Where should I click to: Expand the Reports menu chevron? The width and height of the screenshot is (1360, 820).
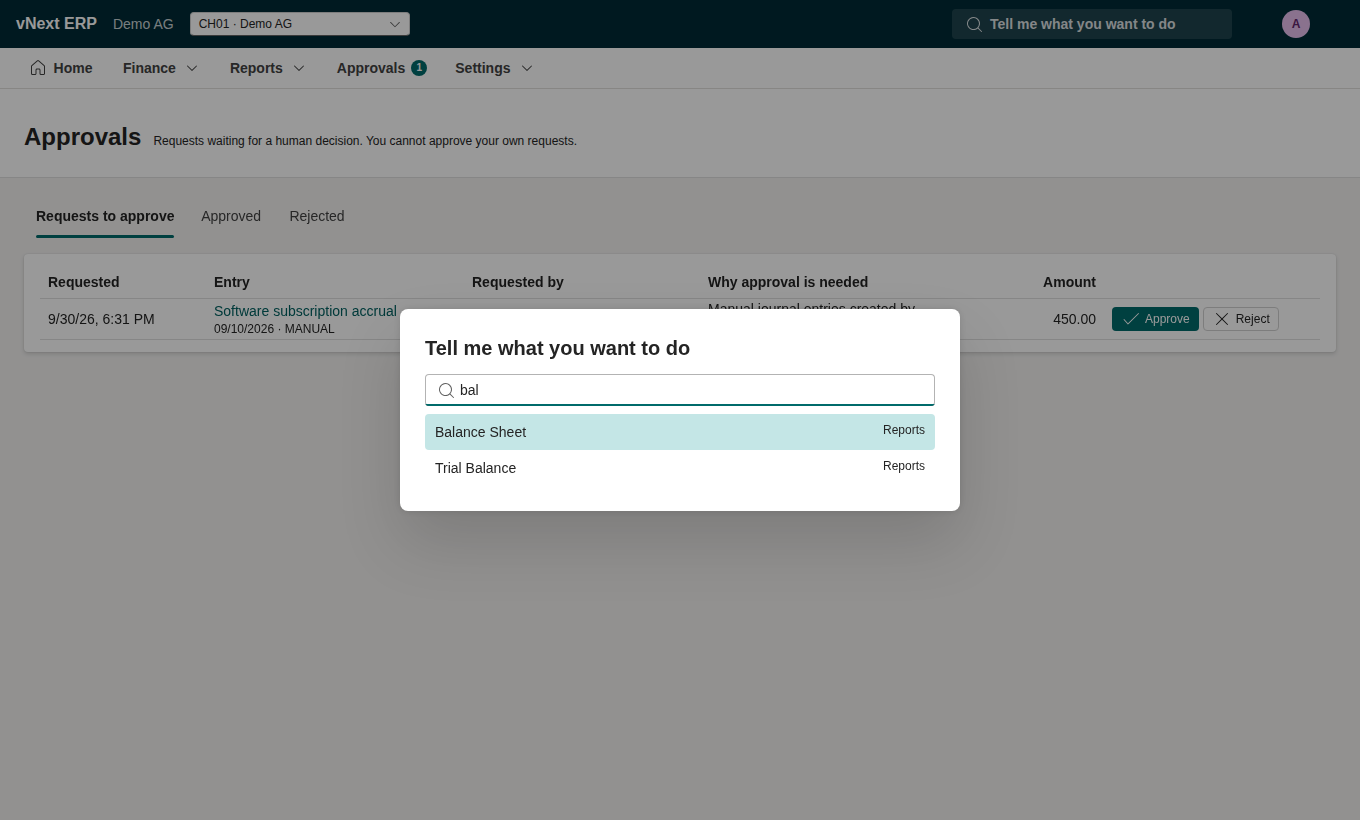tap(299, 68)
